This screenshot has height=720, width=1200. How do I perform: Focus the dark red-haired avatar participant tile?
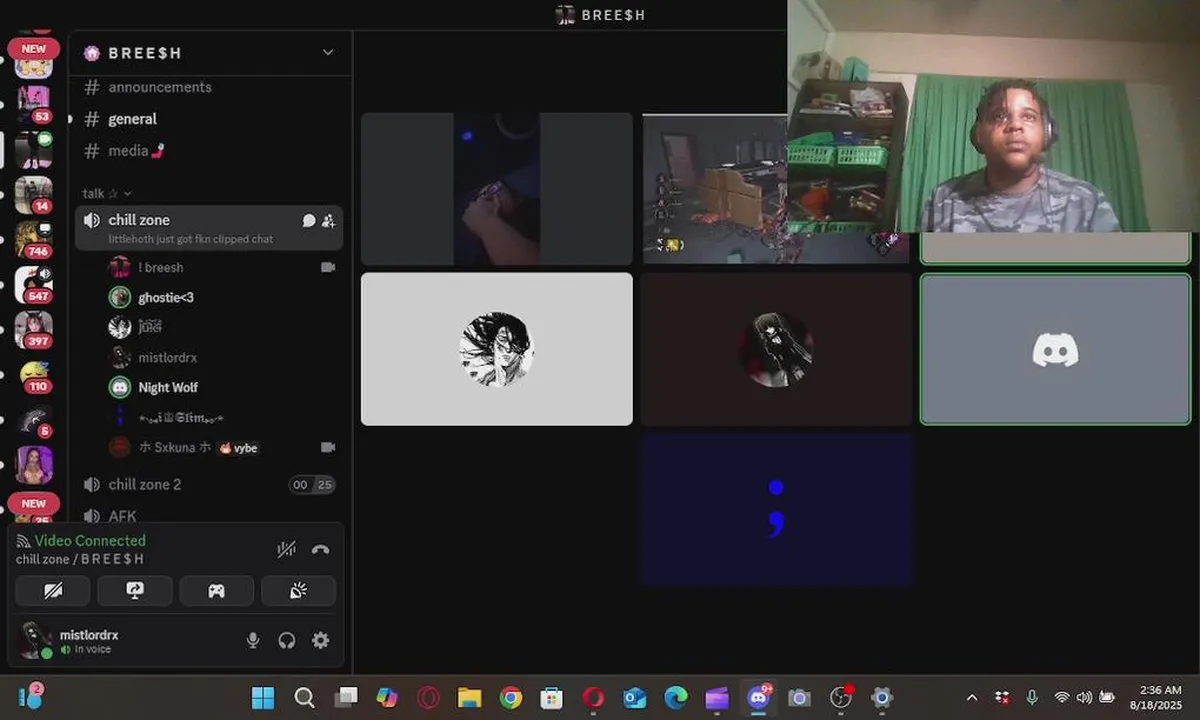[776, 349]
